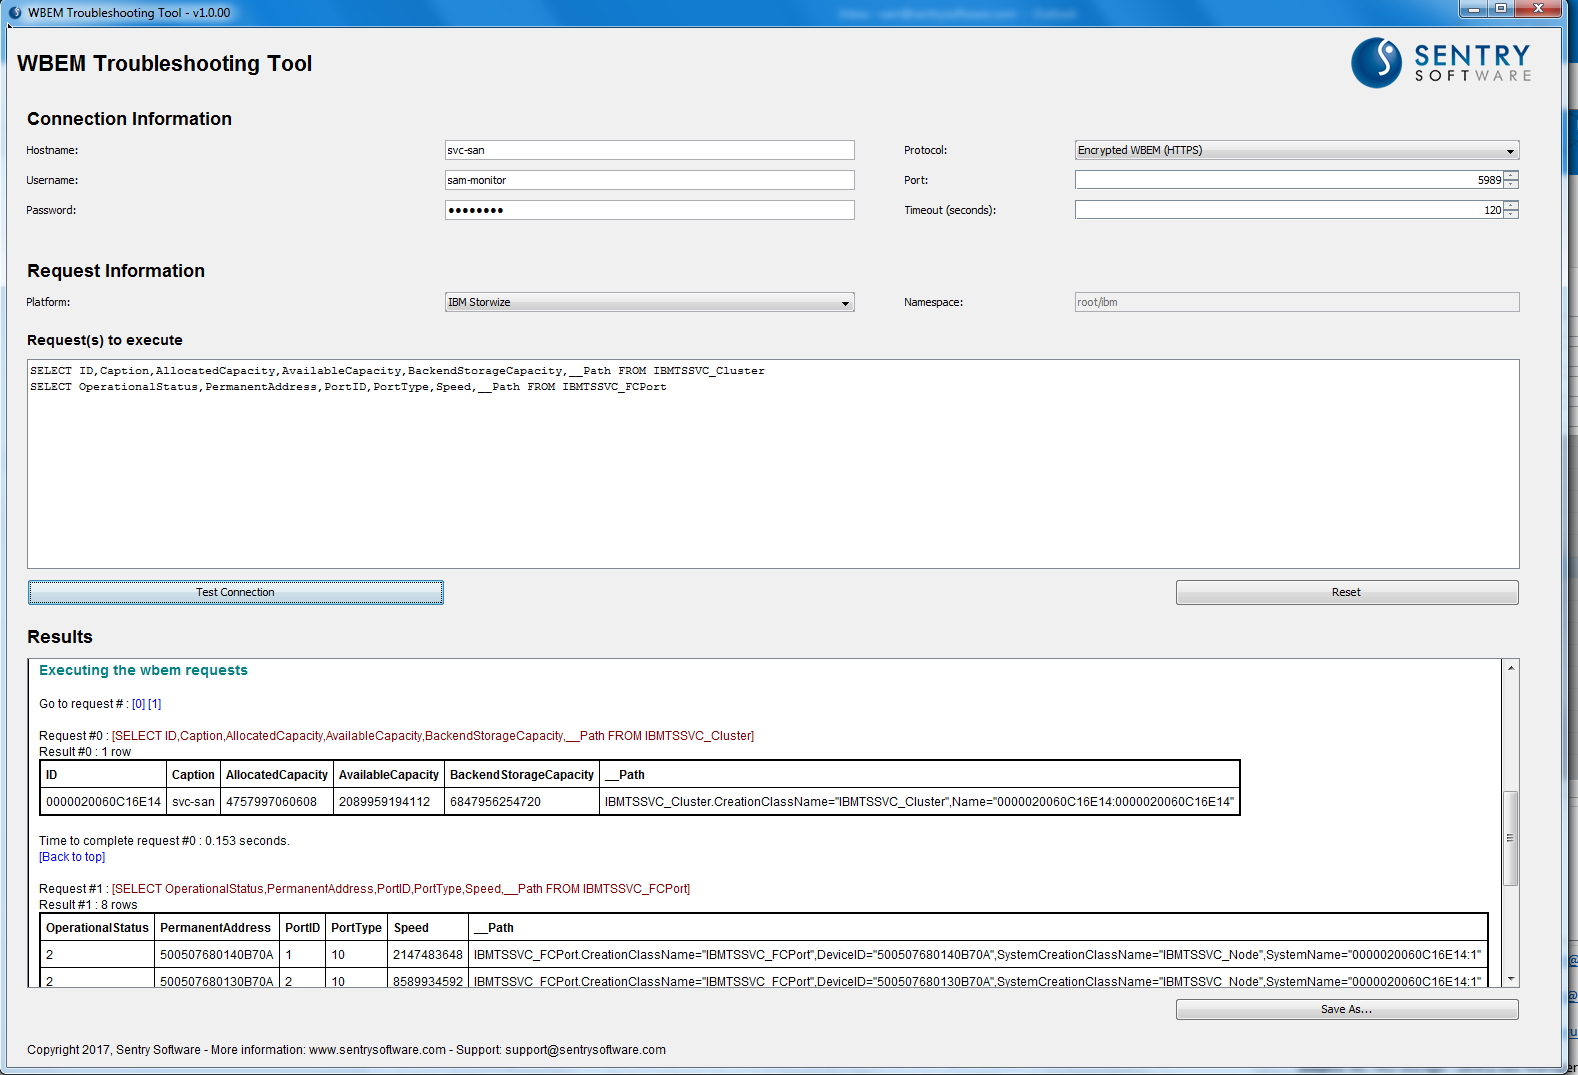The width and height of the screenshot is (1578, 1075).
Task: Click the OperationalStatus column header
Action: pos(97,928)
